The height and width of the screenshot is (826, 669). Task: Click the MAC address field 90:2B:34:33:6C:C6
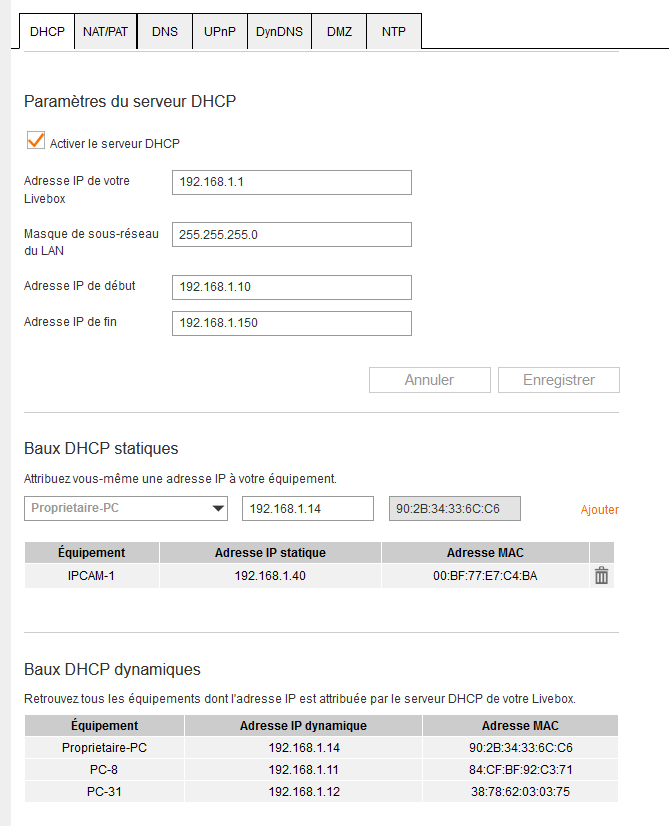point(454,509)
